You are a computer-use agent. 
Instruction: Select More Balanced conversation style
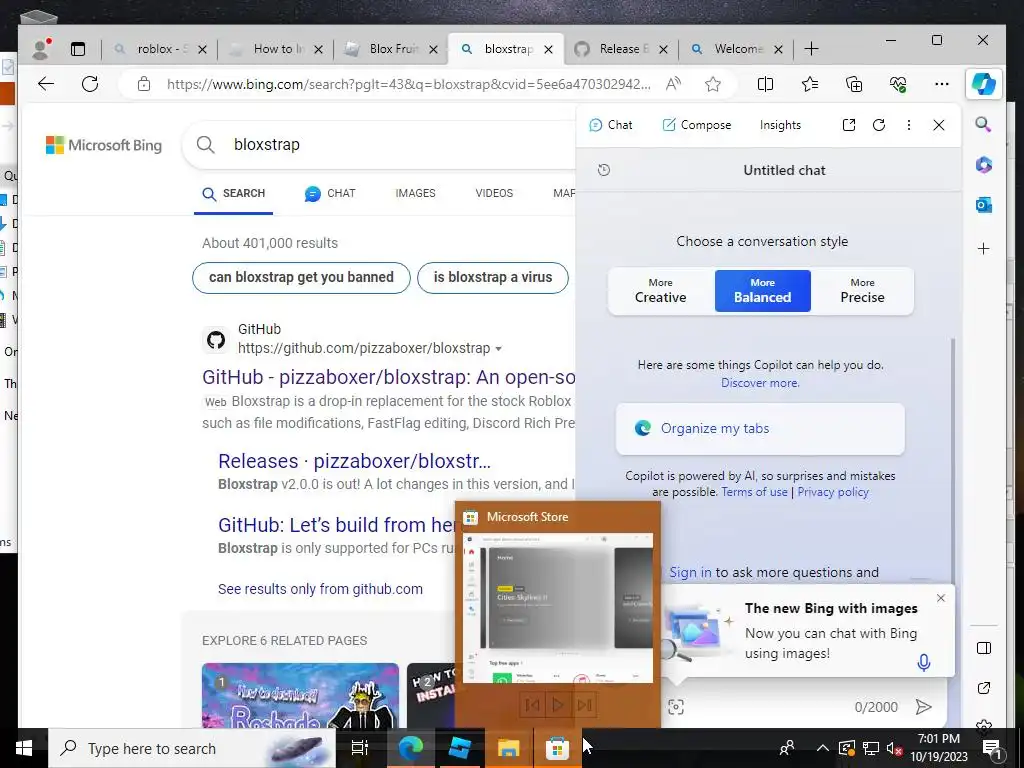(x=762, y=291)
